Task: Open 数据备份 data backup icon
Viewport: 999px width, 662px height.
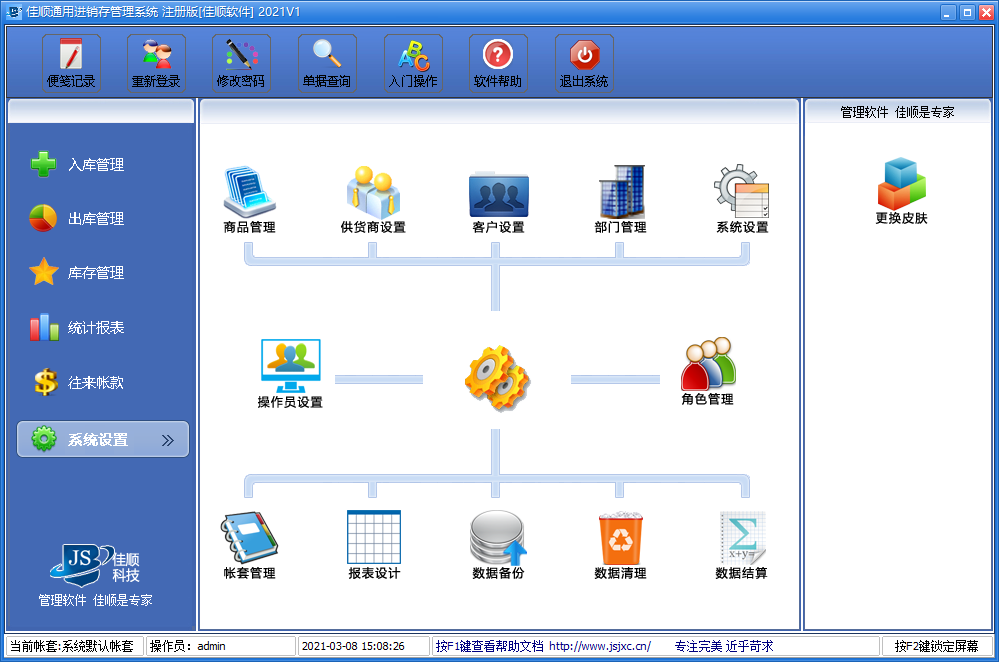Action: (498, 545)
